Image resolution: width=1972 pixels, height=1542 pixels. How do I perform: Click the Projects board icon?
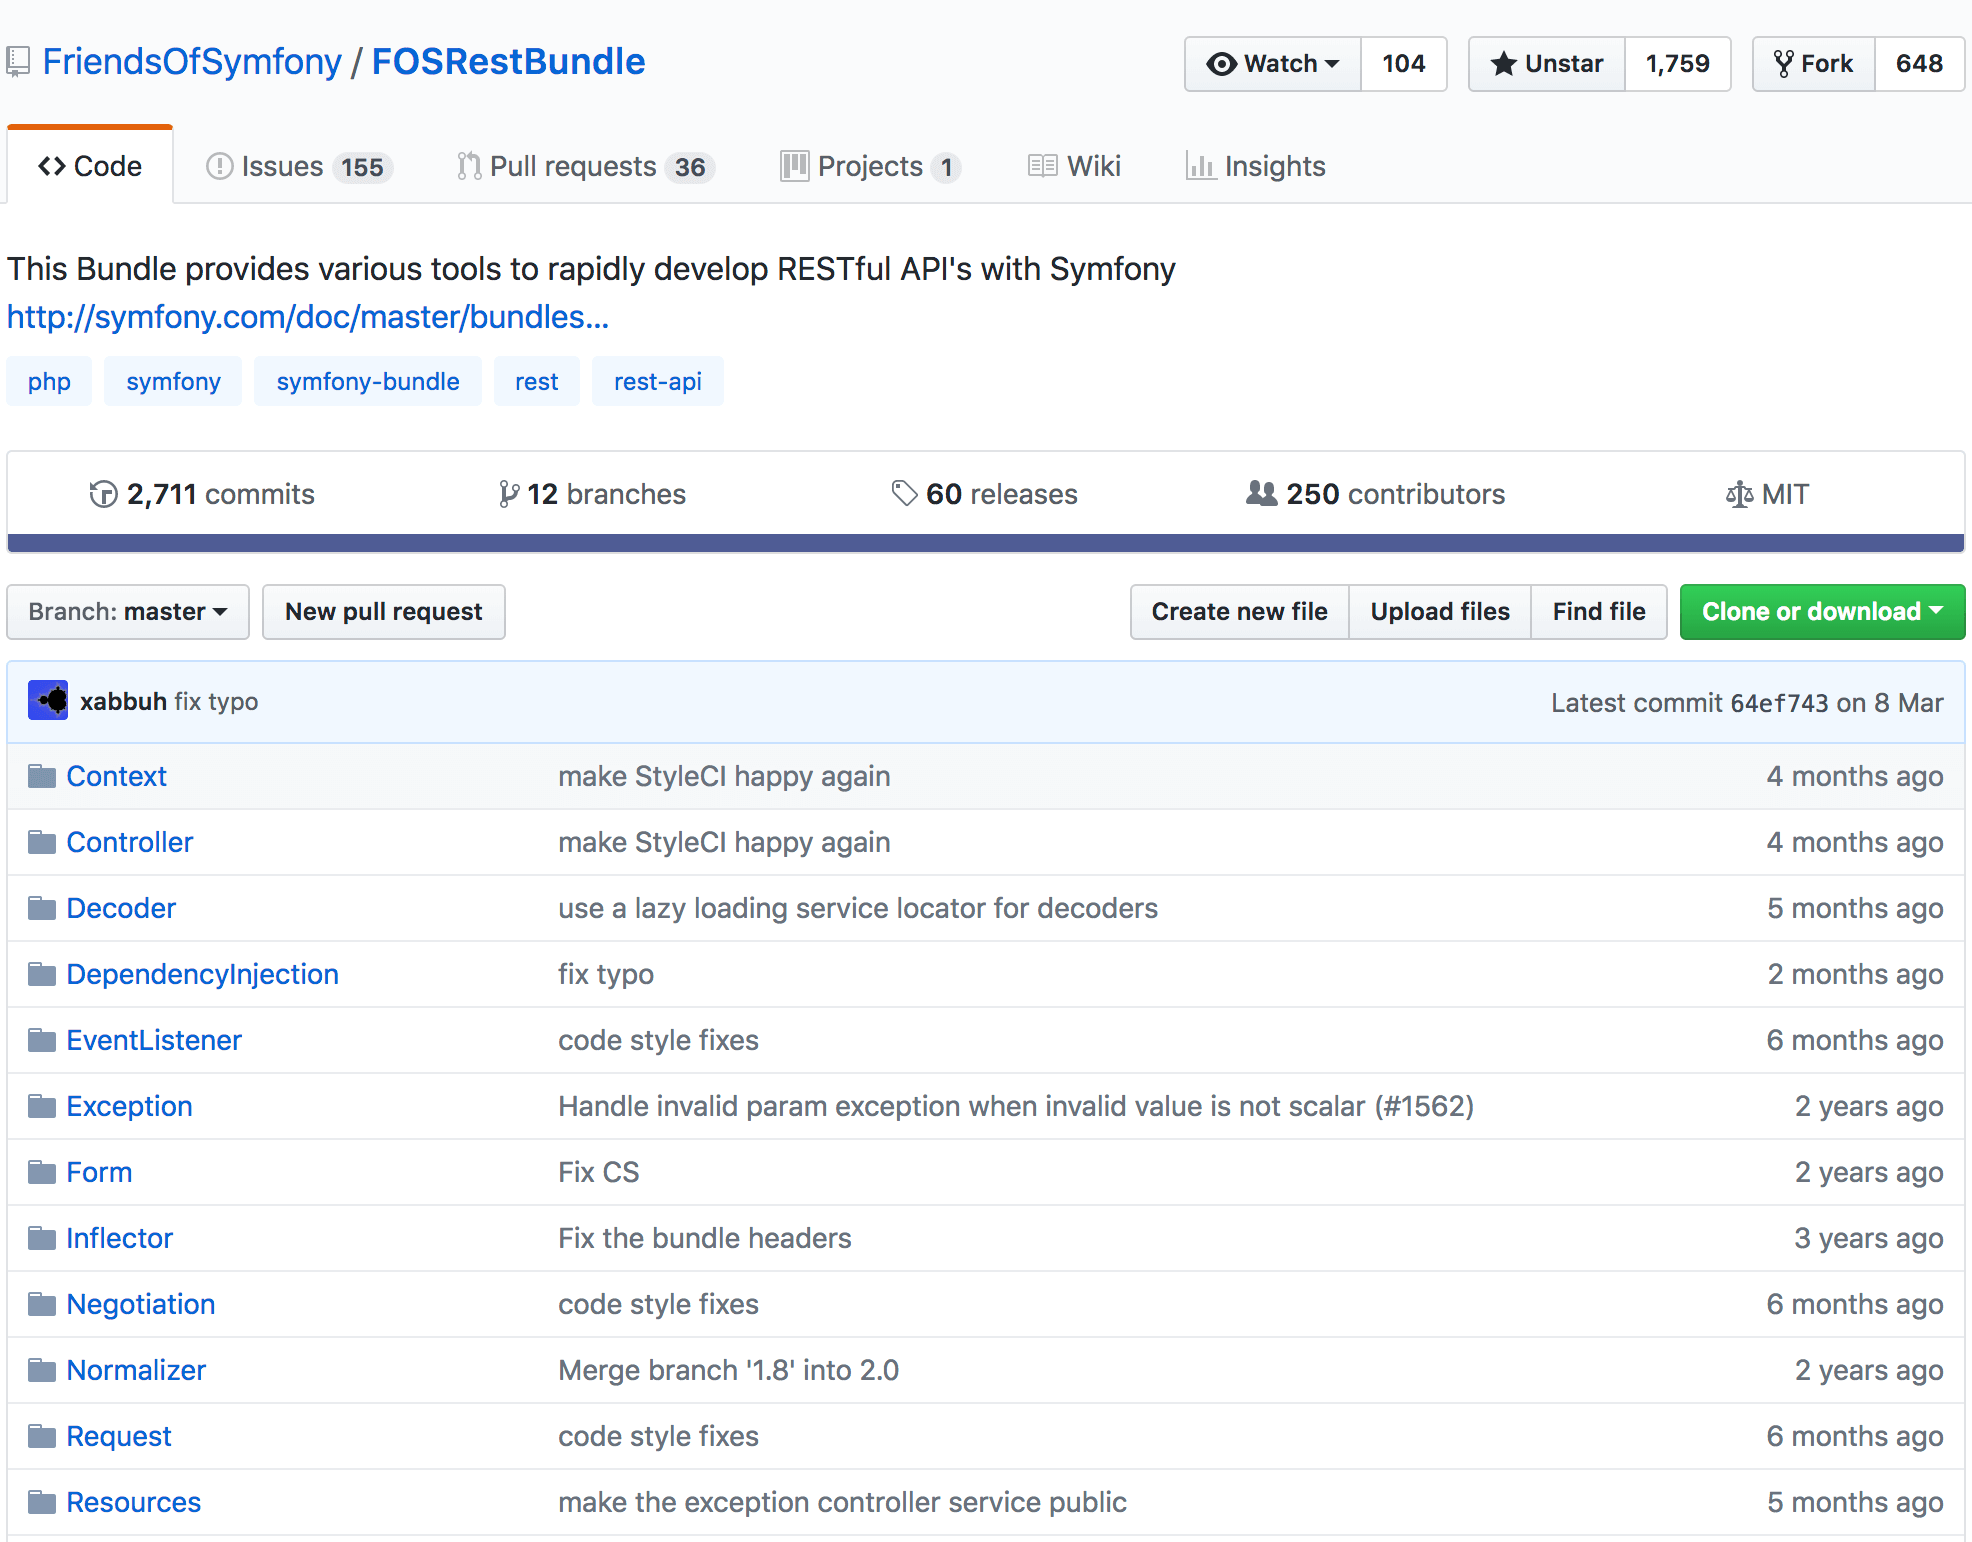click(x=795, y=166)
